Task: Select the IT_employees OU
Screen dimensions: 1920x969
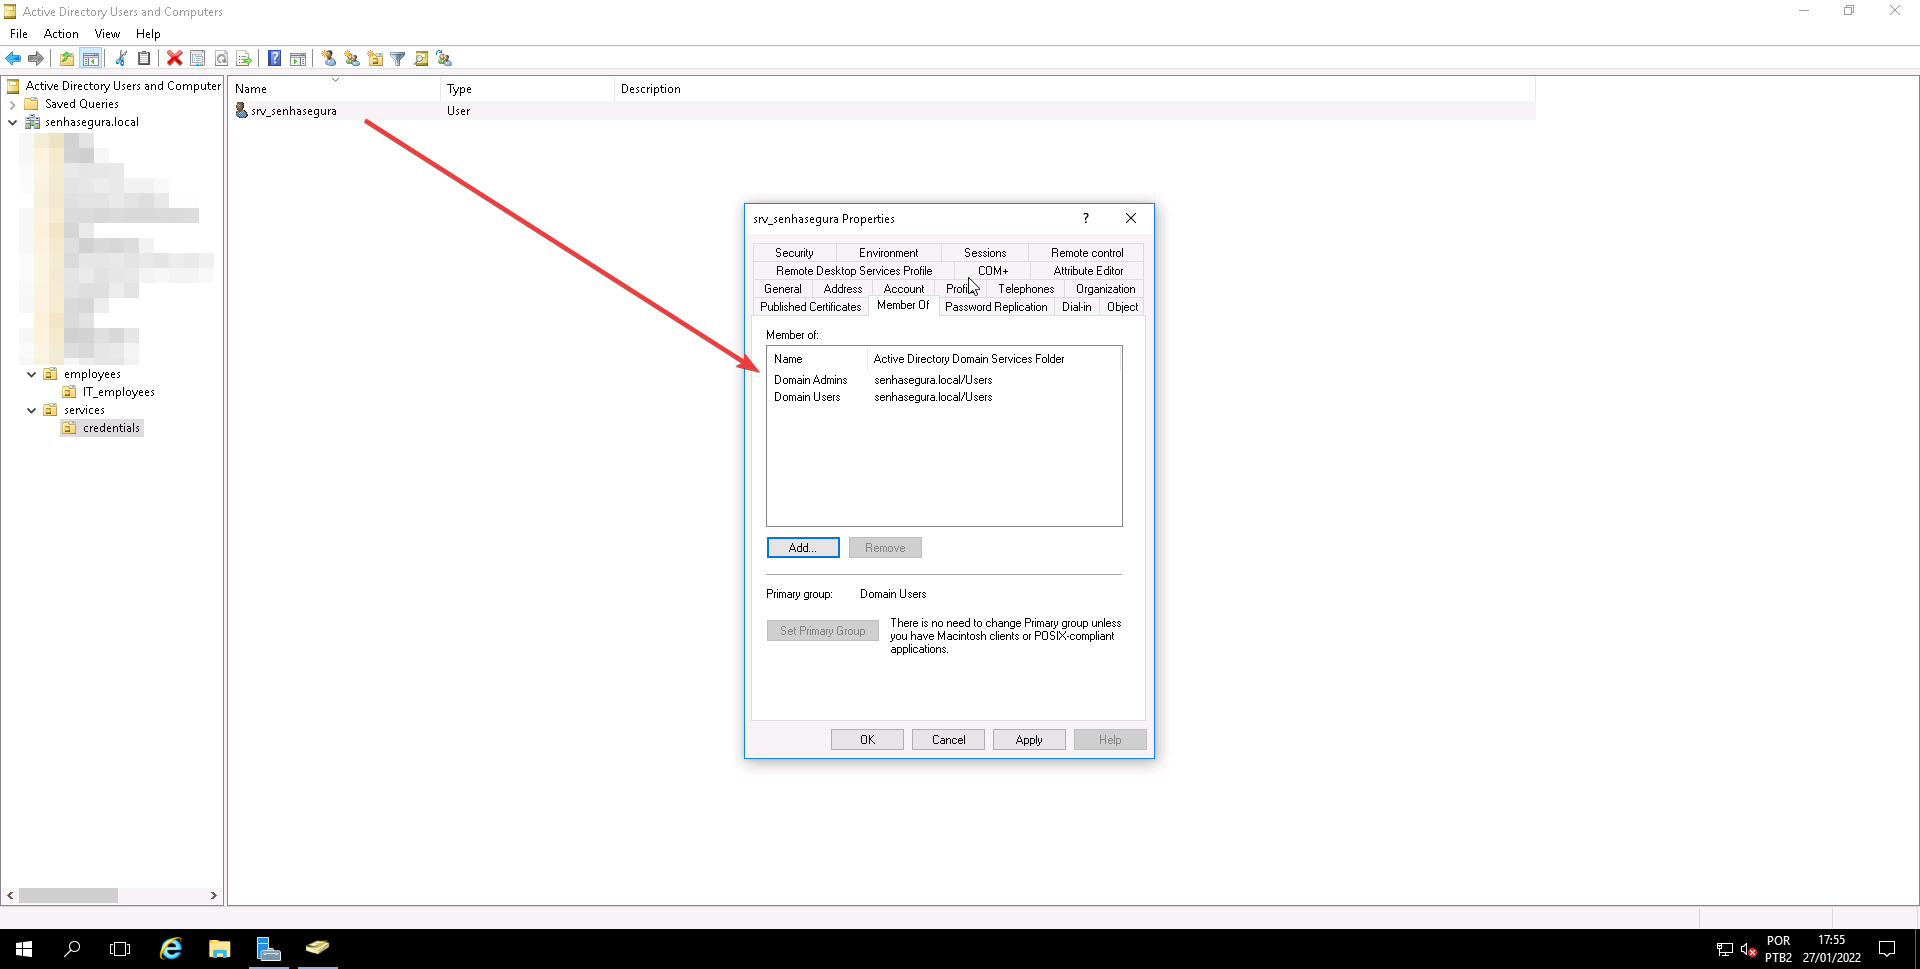Action: (118, 392)
